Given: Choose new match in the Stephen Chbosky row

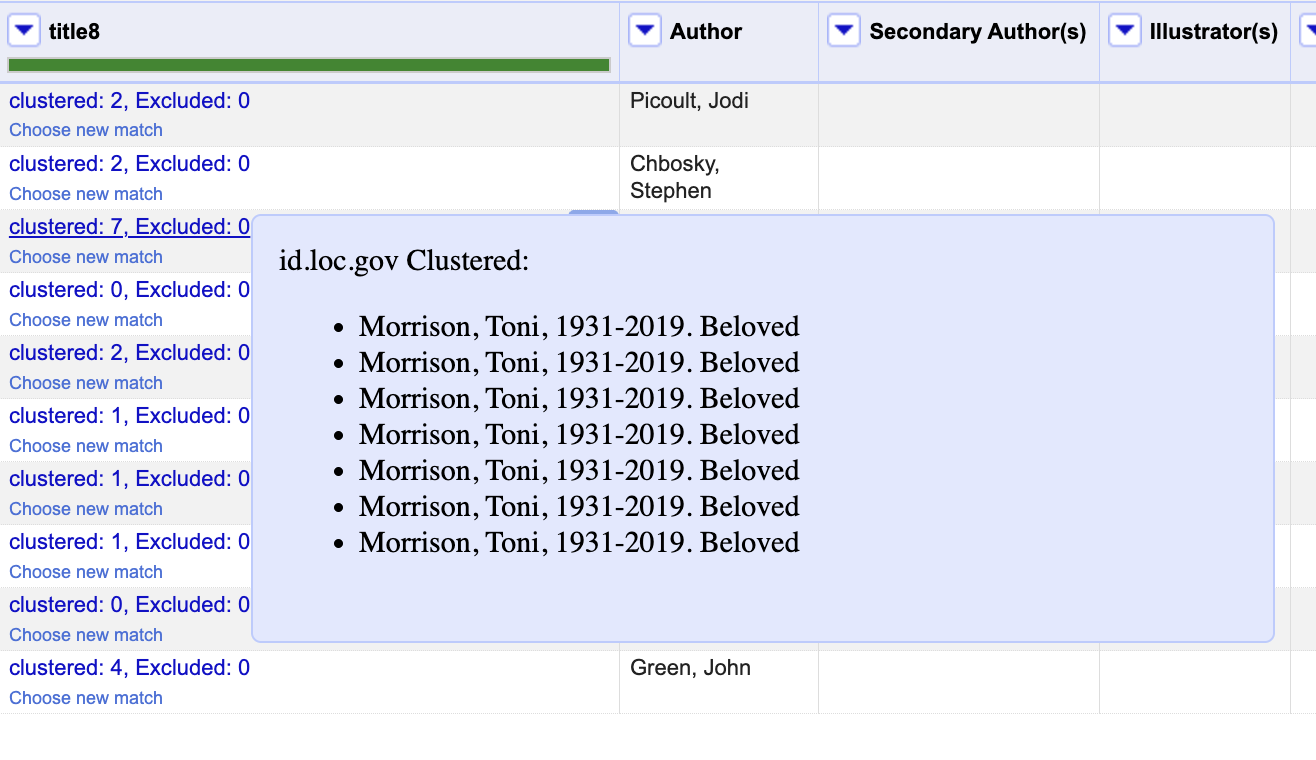Looking at the screenshot, I should click(86, 194).
